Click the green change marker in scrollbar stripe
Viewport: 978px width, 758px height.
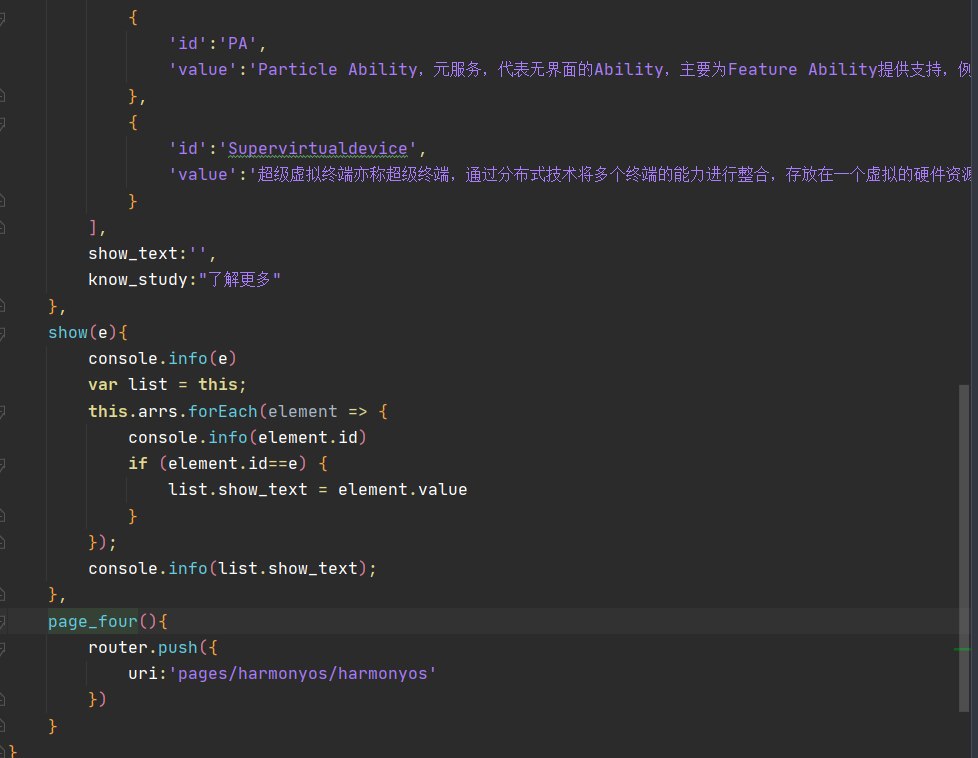point(962,649)
